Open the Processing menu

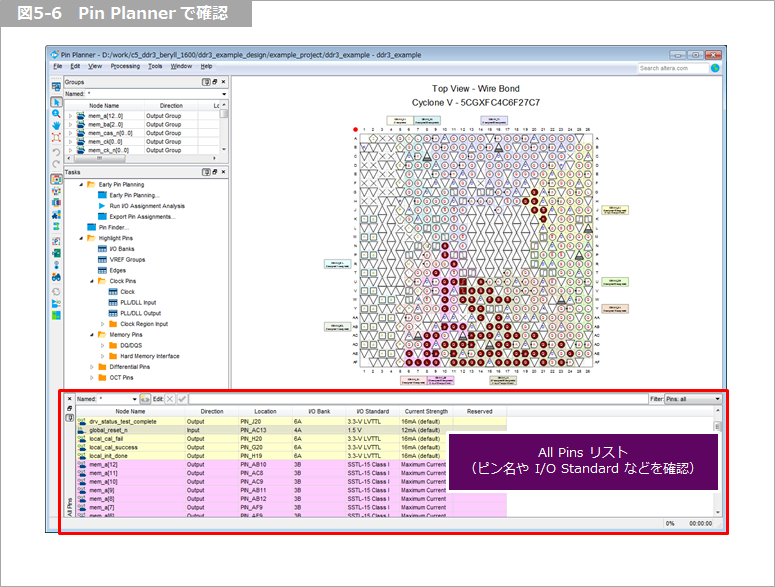click(x=125, y=66)
